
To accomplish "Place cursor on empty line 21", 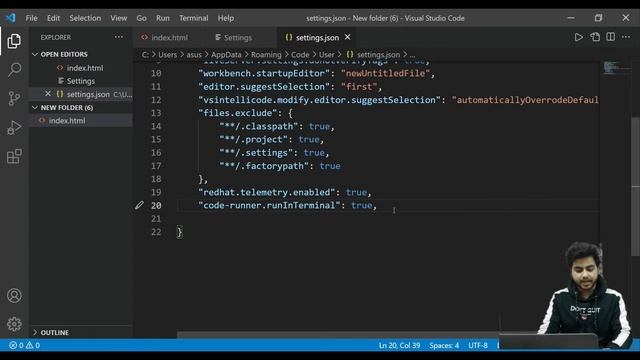I will (x=388, y=219).
